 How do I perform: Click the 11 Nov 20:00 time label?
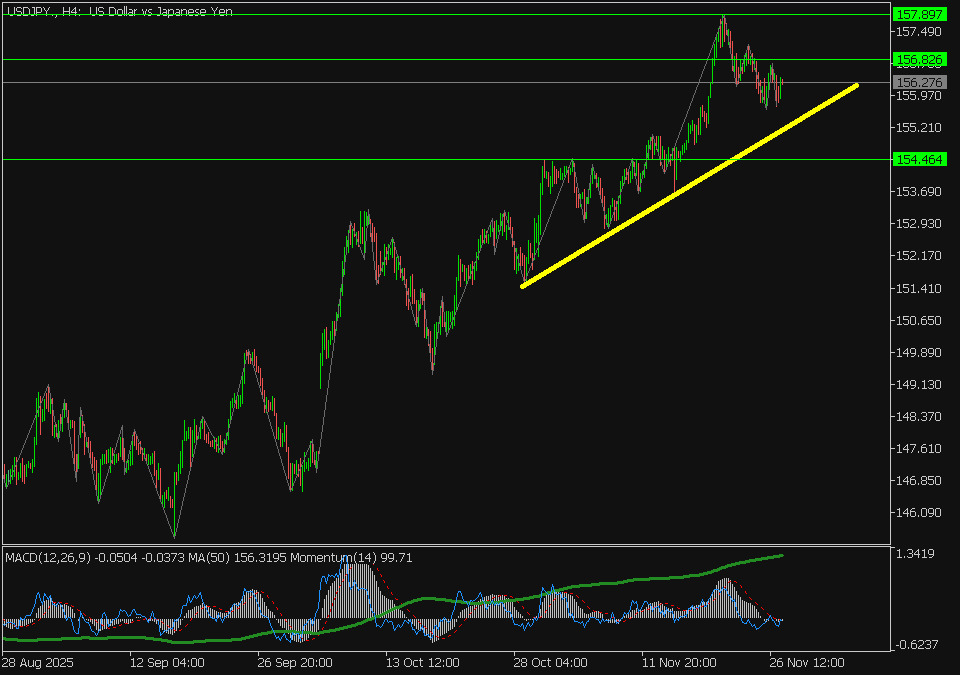[x=679, y=663]
